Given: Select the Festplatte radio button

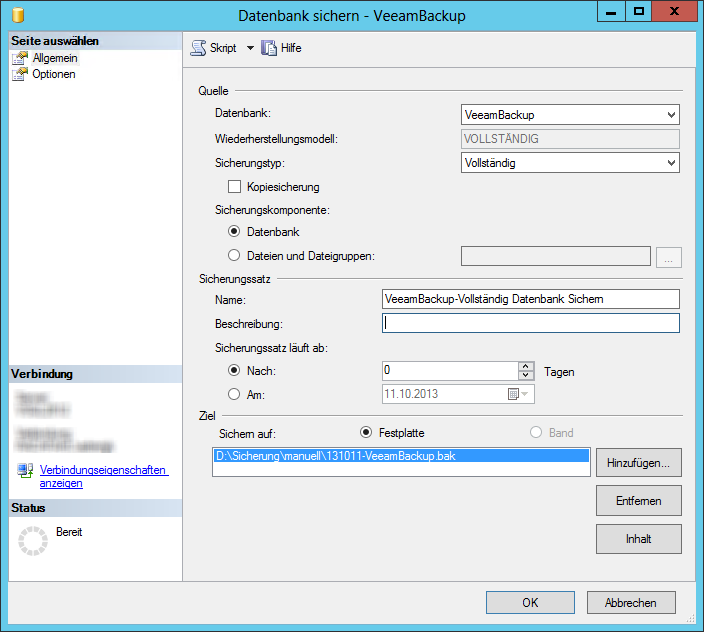Looking at the screenshot, I should tap(366, 432).
